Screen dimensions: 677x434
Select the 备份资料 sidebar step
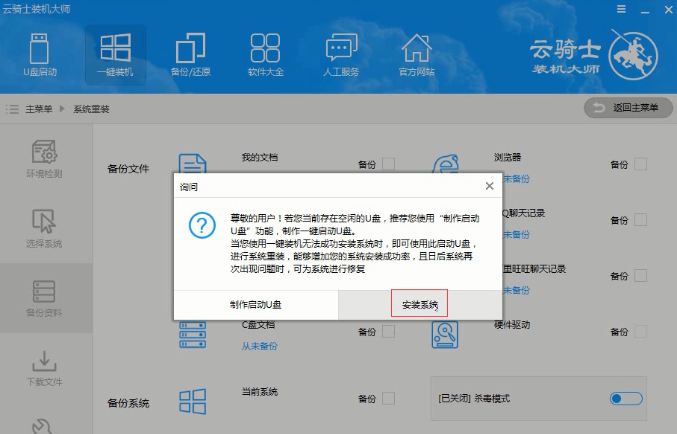(x=44, y=298)
